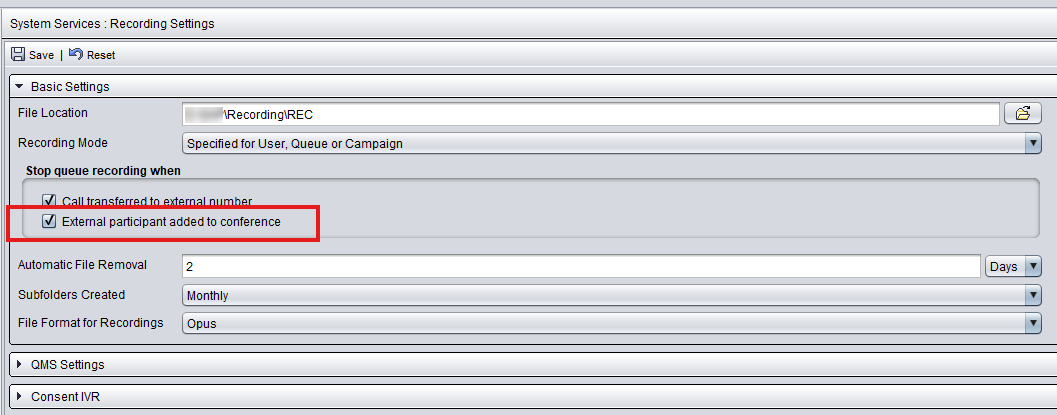
Task: Collapse the Basic Settings section
Action: tap(20, 86)
